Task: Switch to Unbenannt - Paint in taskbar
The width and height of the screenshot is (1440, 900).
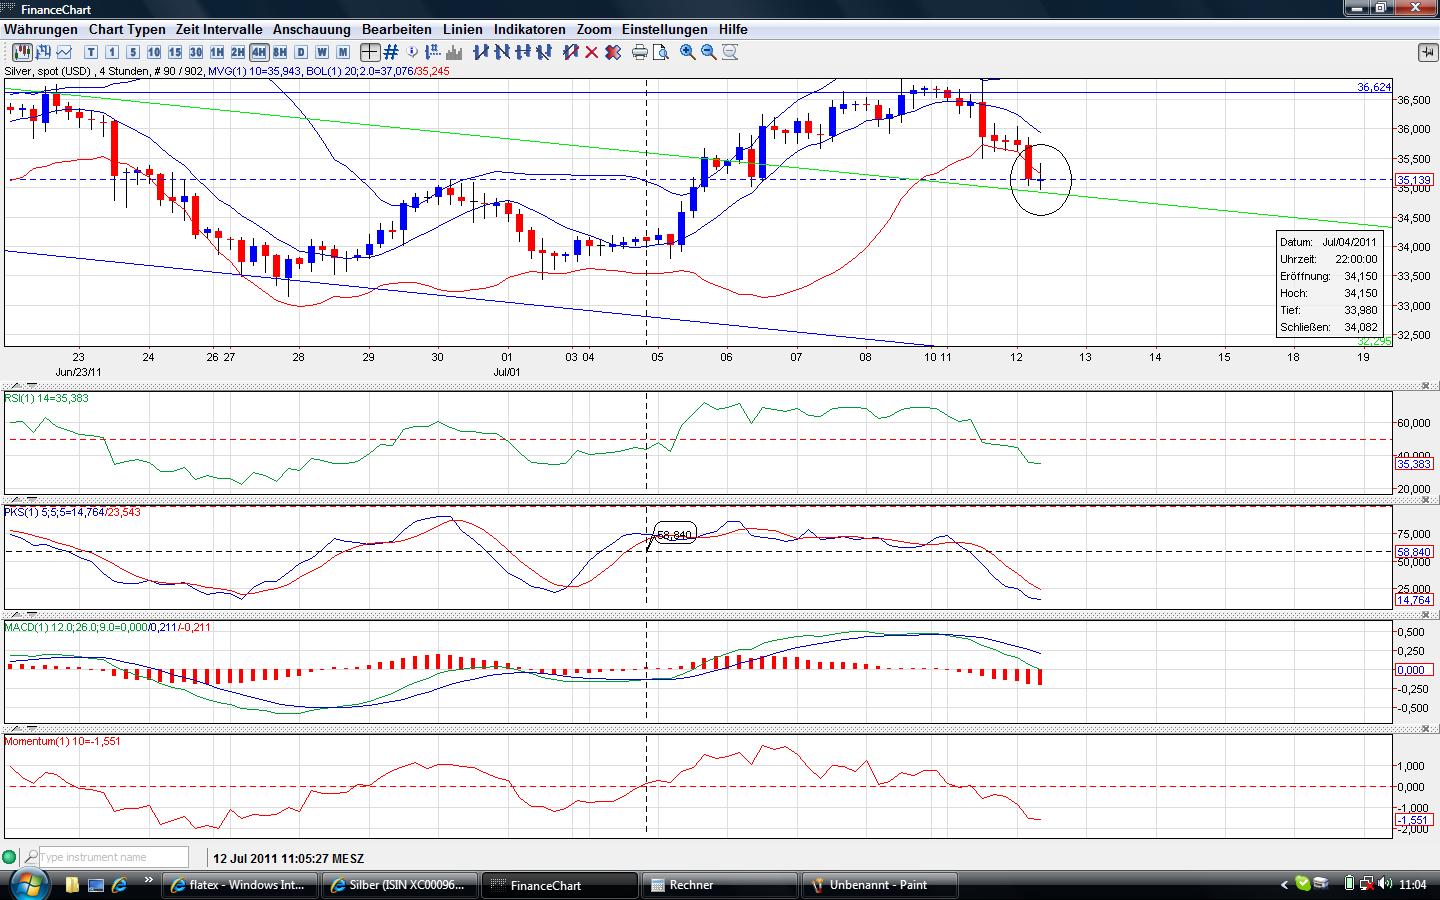Action: [x=878, y=885]
